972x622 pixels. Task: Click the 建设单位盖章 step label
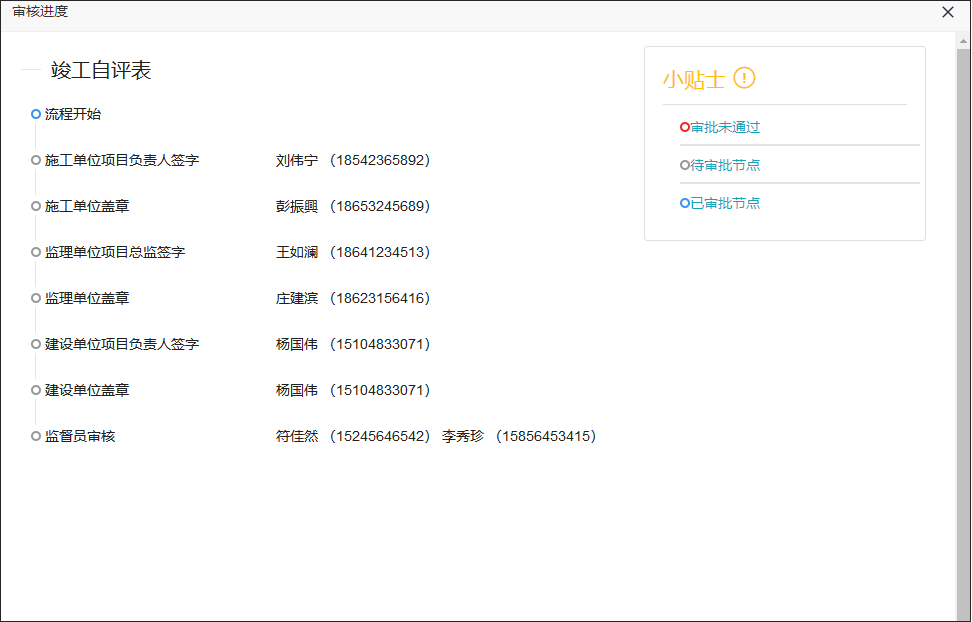click(87, 389)
